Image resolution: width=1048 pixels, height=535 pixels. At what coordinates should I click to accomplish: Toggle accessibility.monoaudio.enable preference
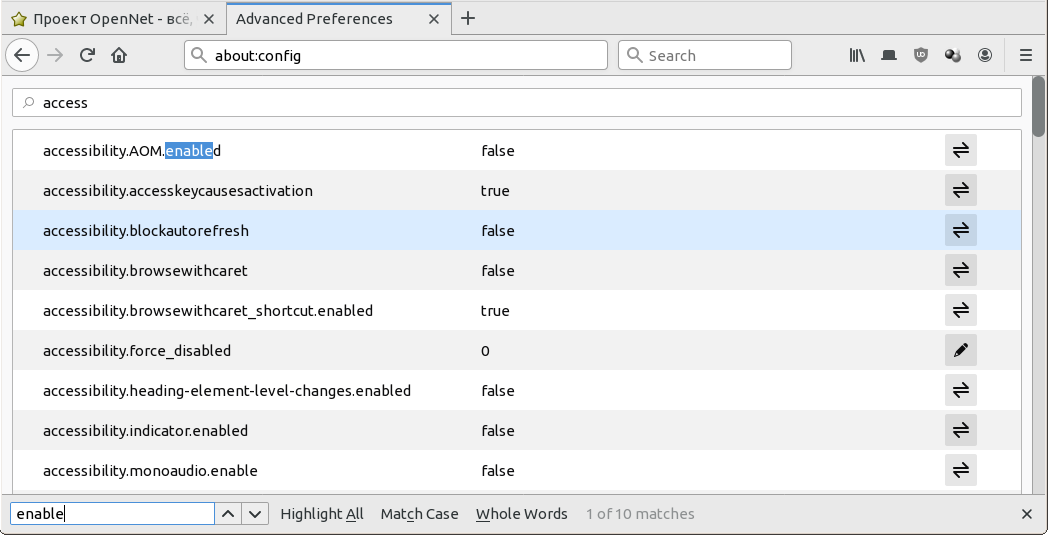960,471
